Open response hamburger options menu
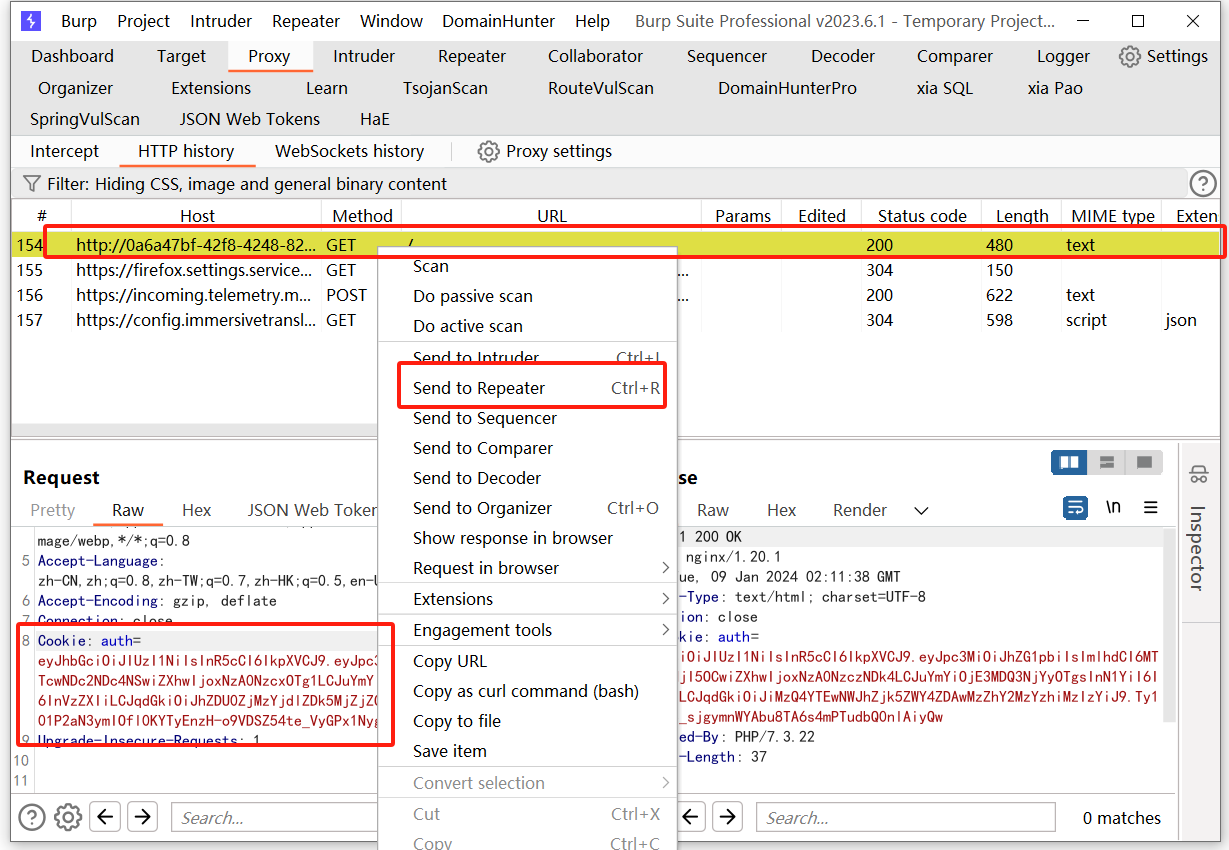 (1151, 508)
